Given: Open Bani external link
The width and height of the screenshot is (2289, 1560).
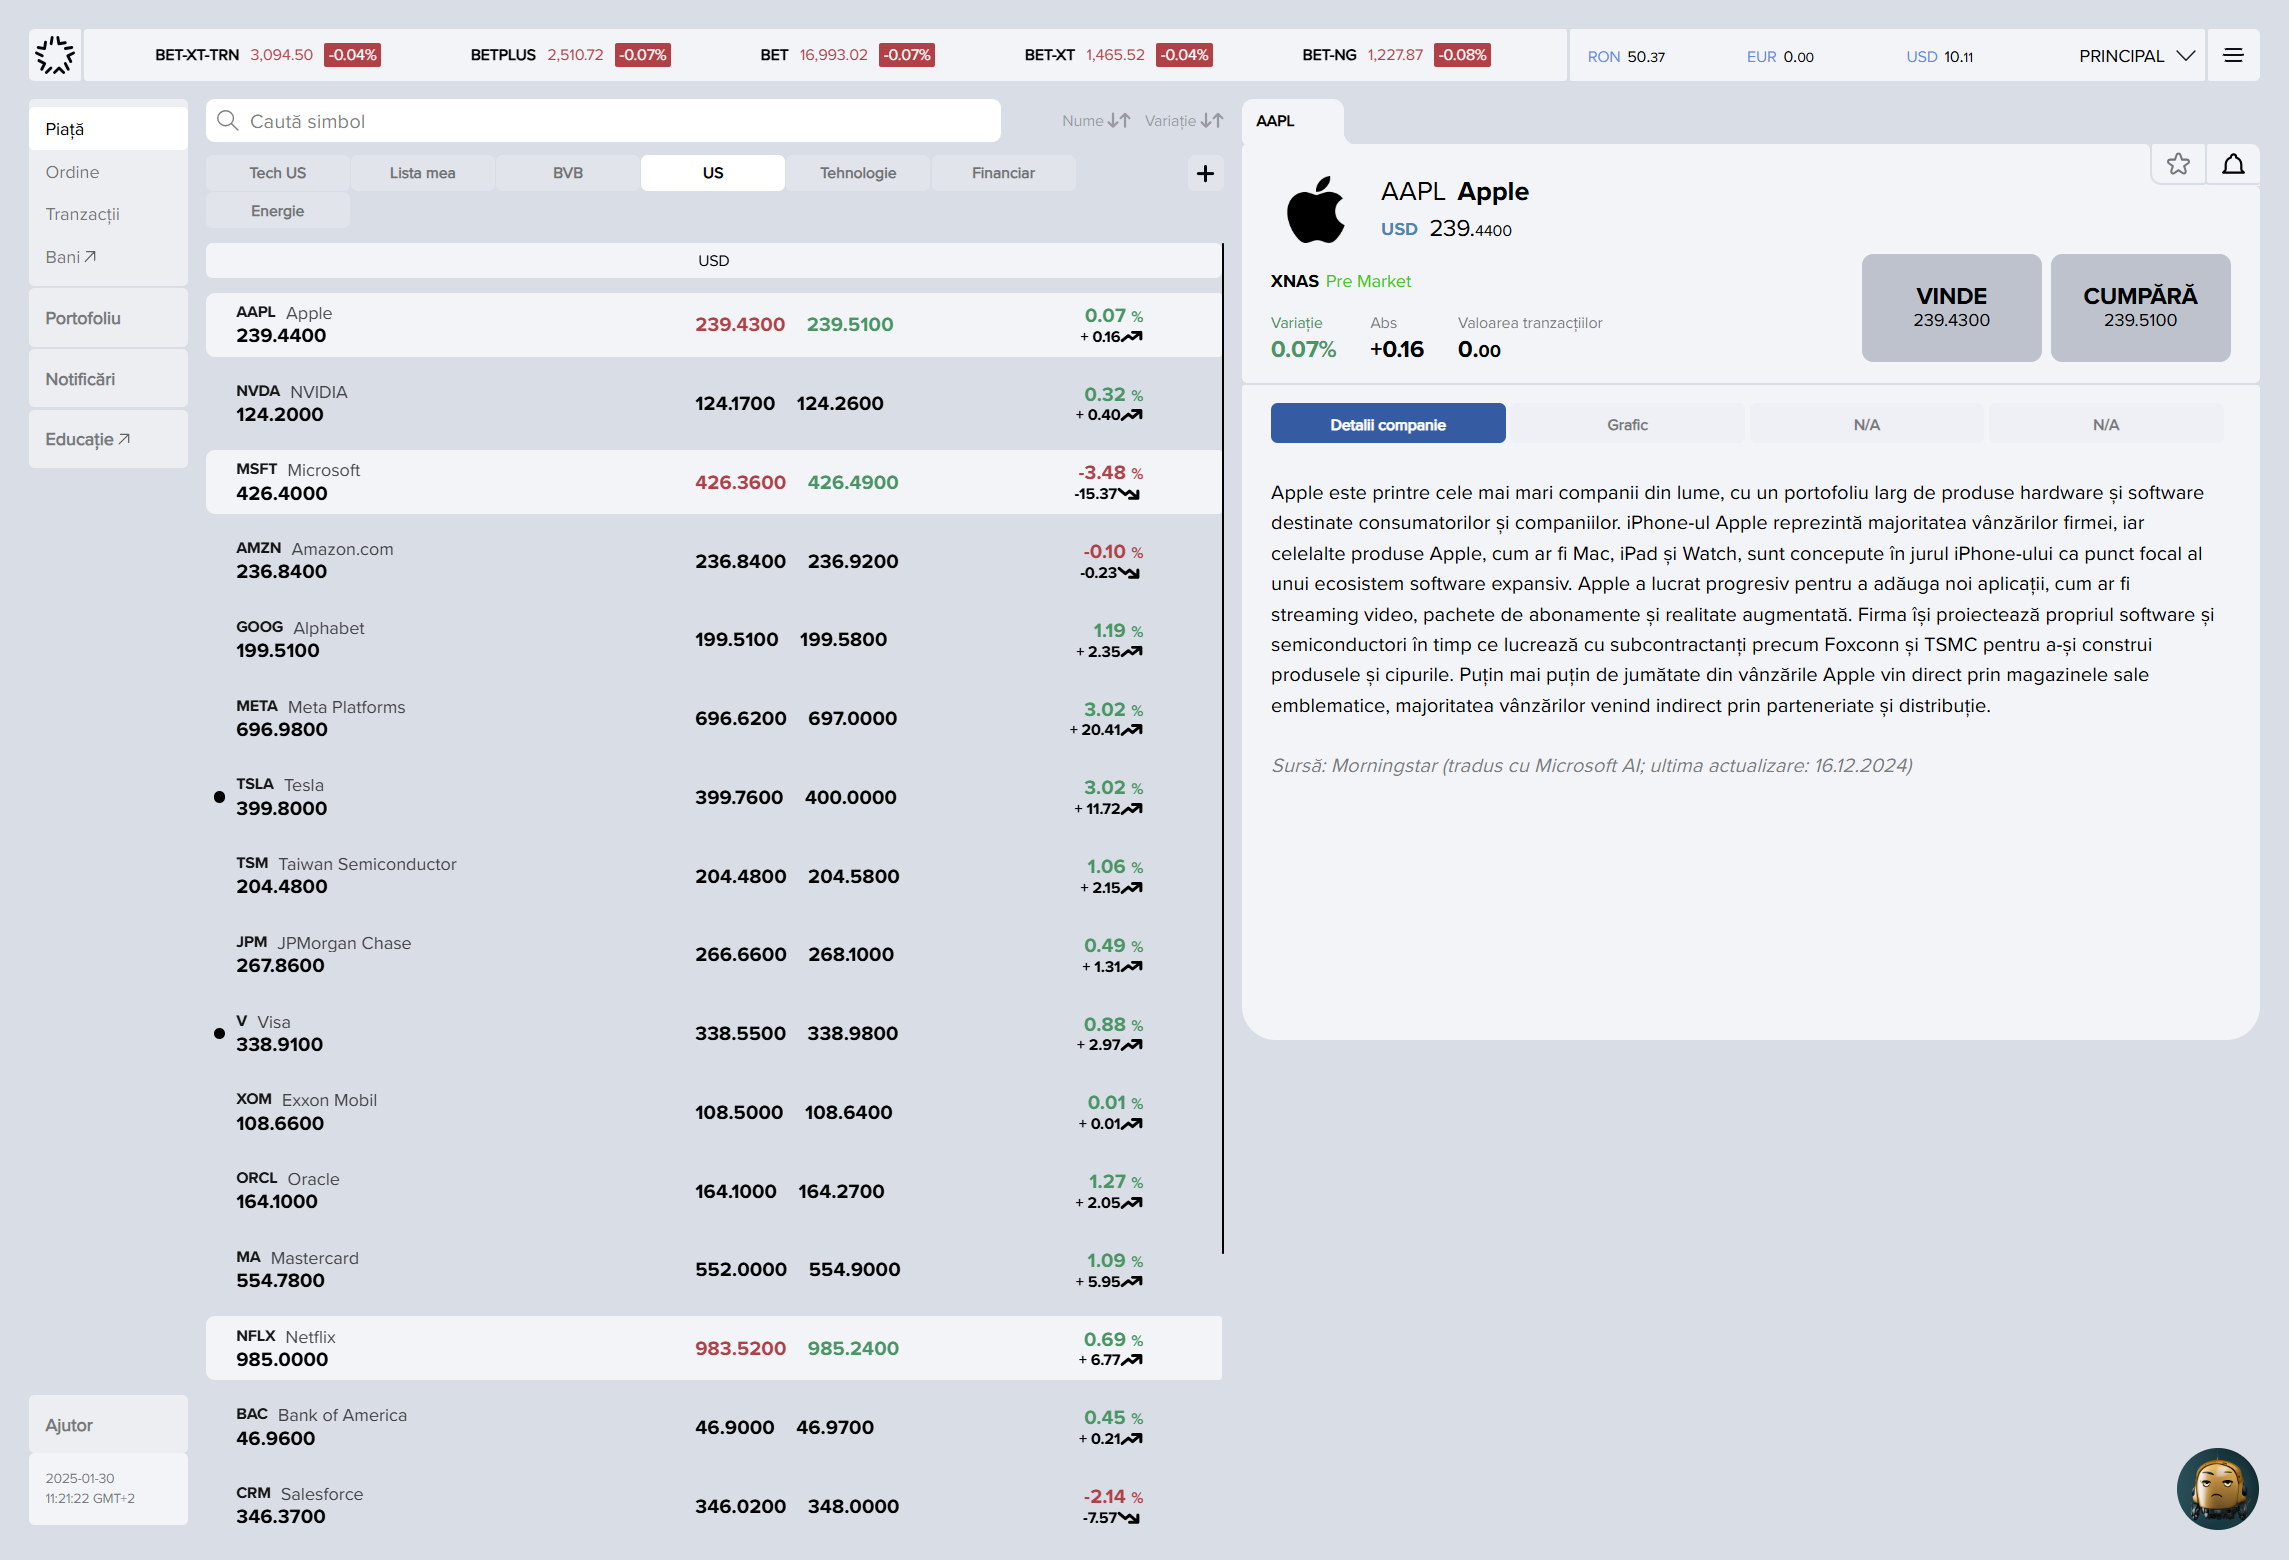Looking at the screenshot, I should coord(71,257).
